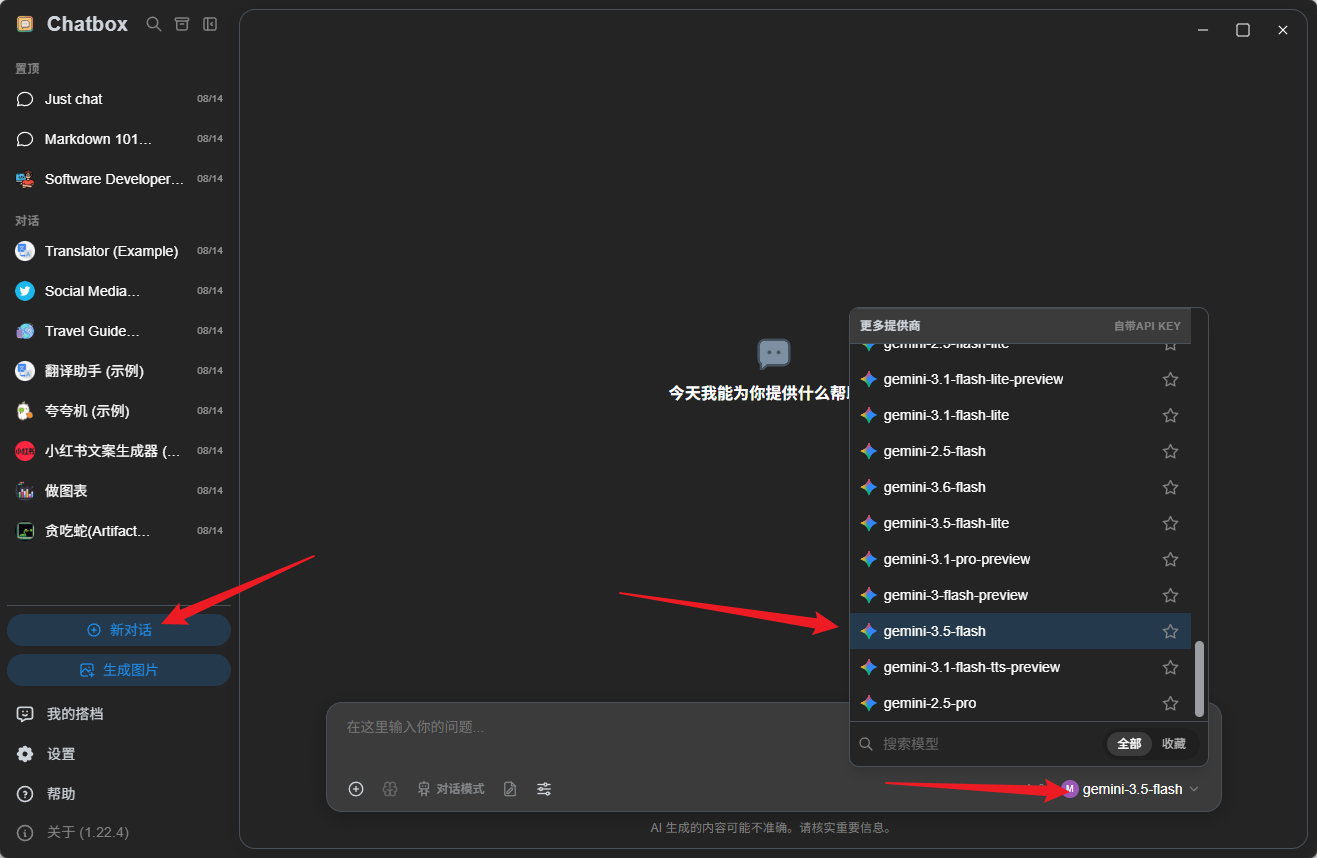Screen dimensions: 1317x858
Task: Open the 对话模式 conversation mode button
Action: [x=450, y=789]
